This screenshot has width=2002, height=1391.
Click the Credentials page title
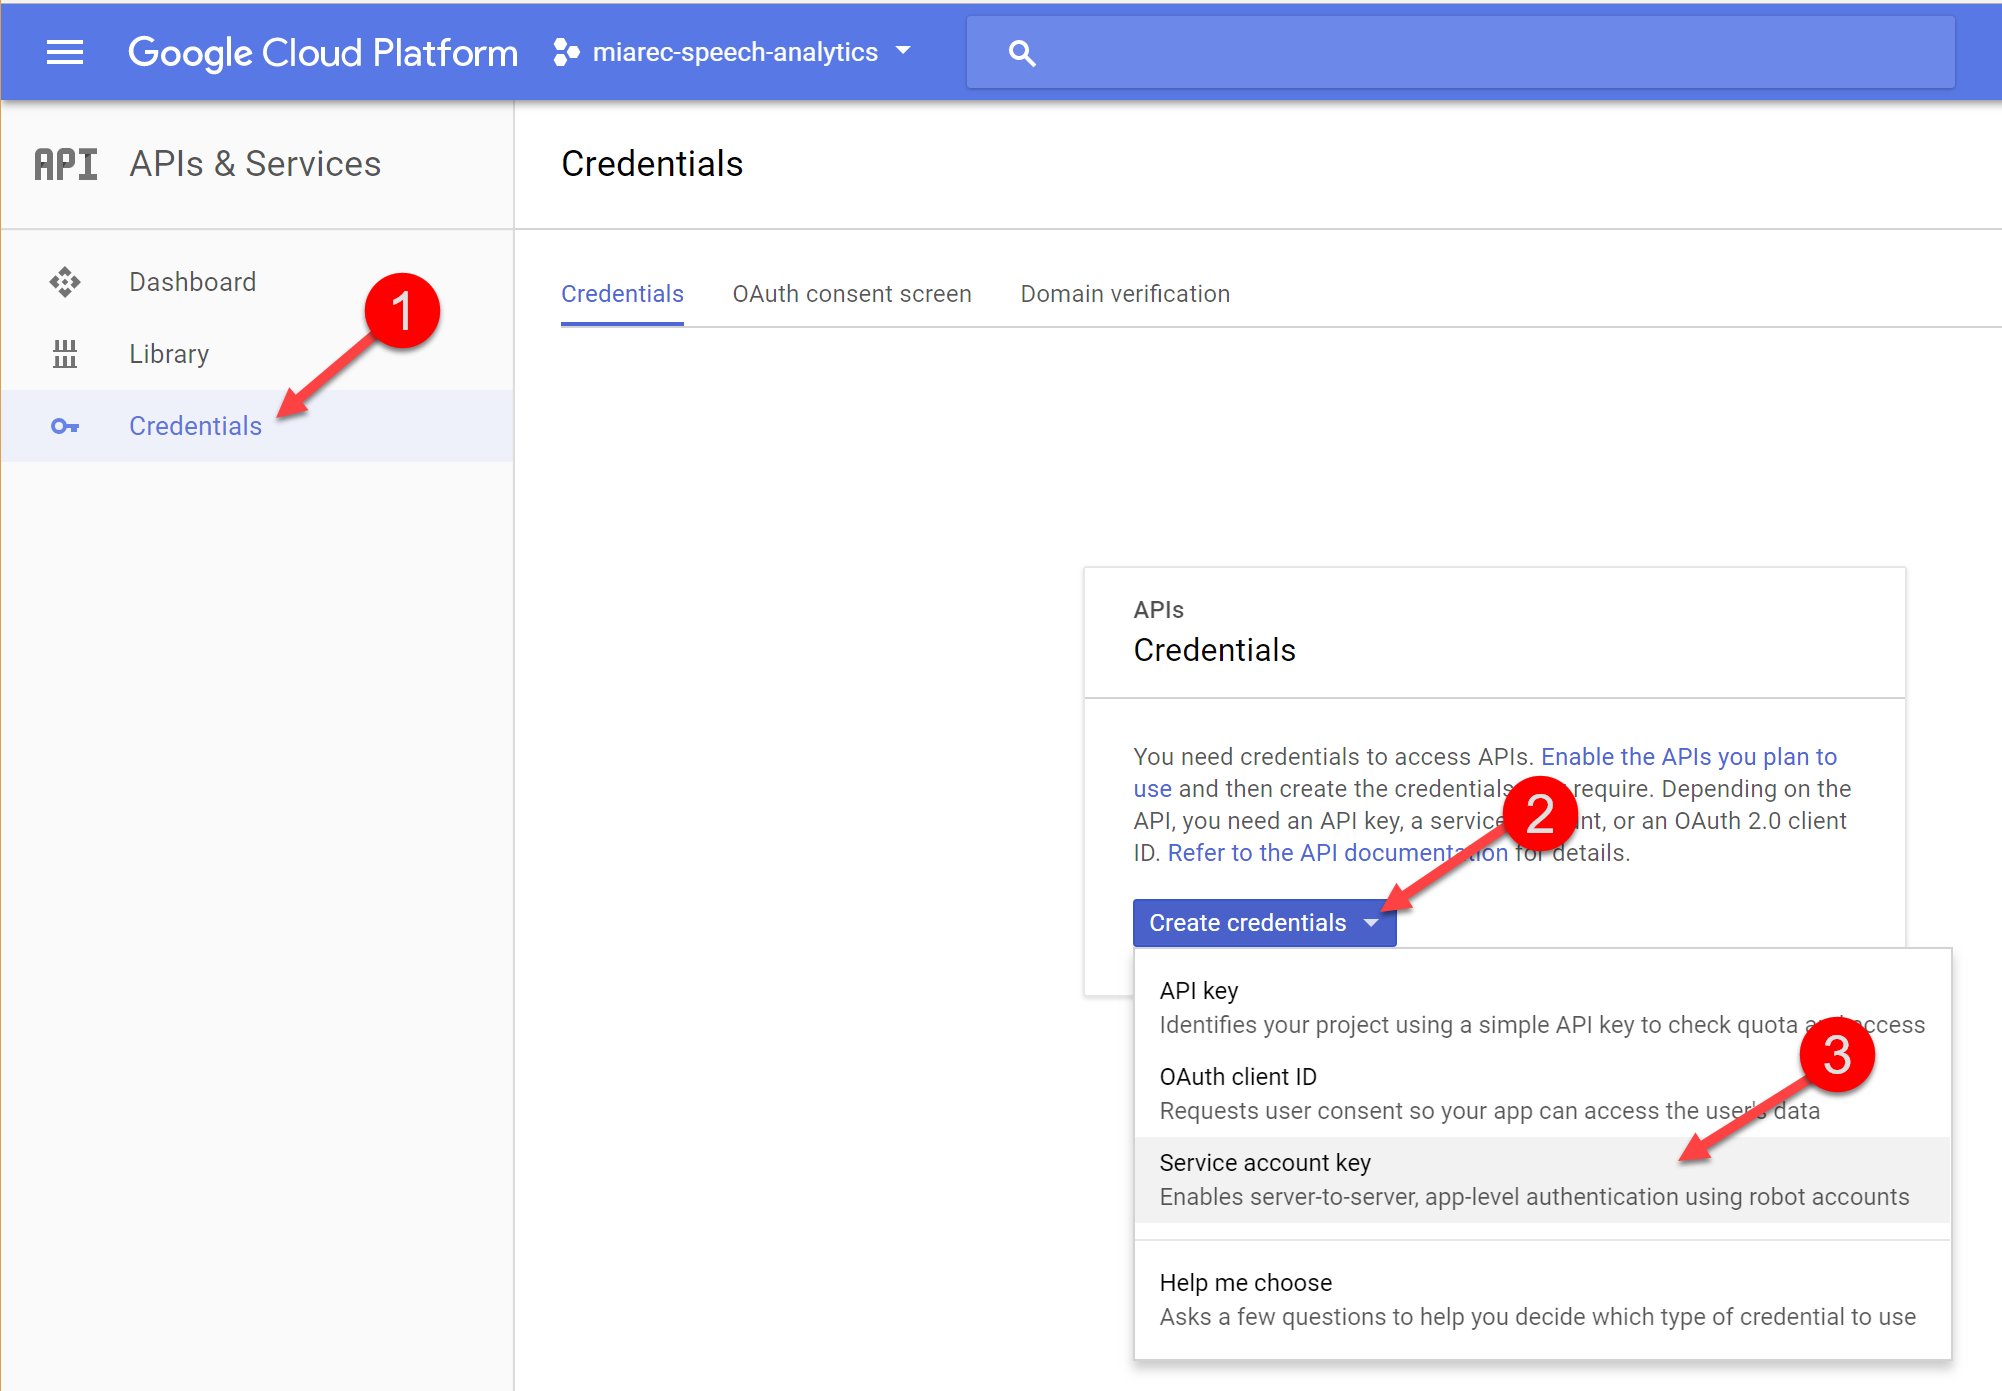point(652,164)
